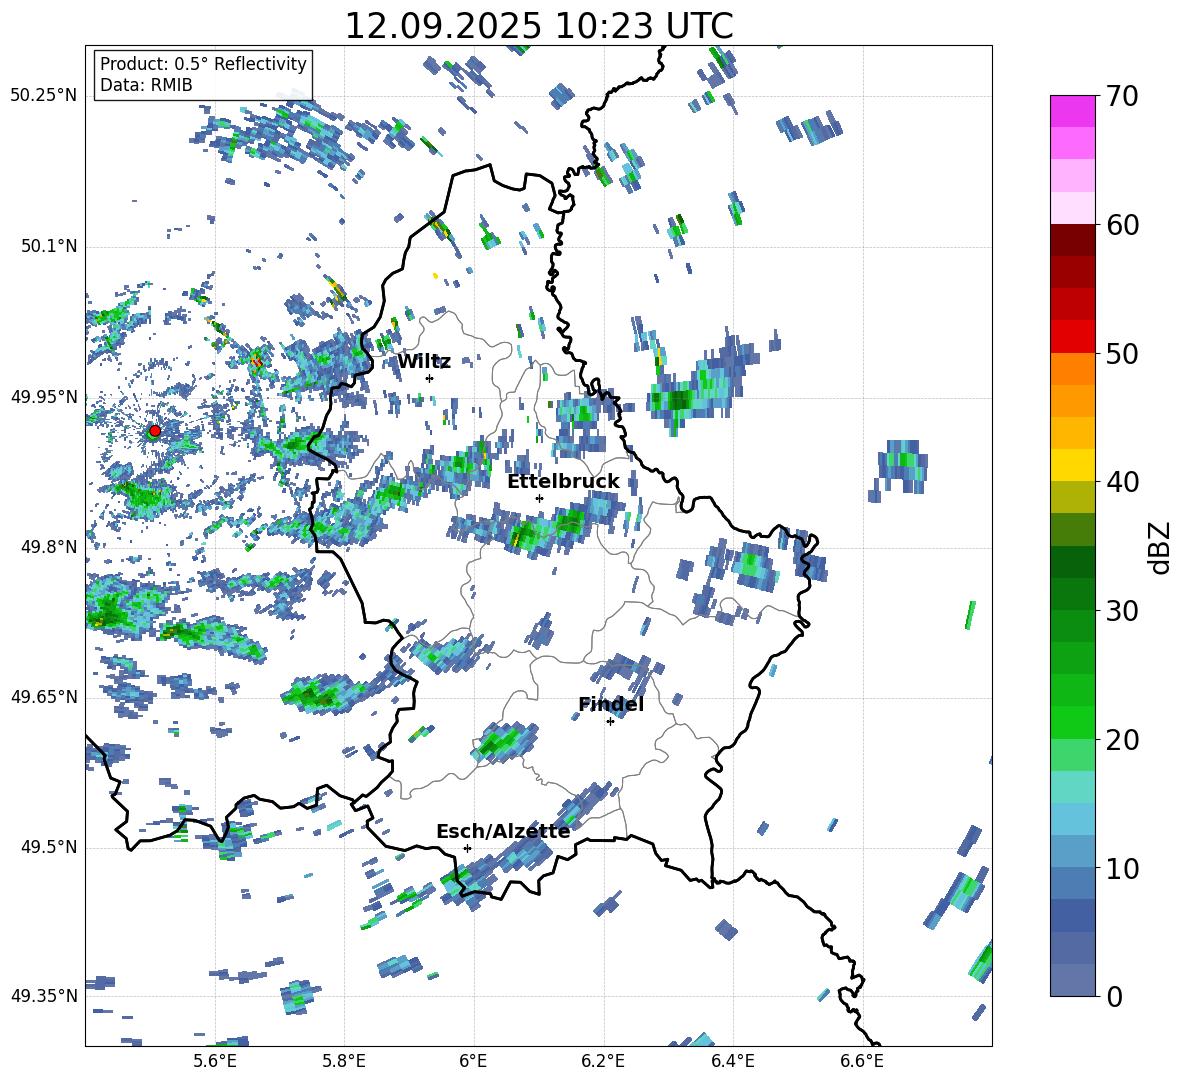This screenshot has width=1184, height=1081.
Task: Select the Findel city label
Action: pos(611,704)
